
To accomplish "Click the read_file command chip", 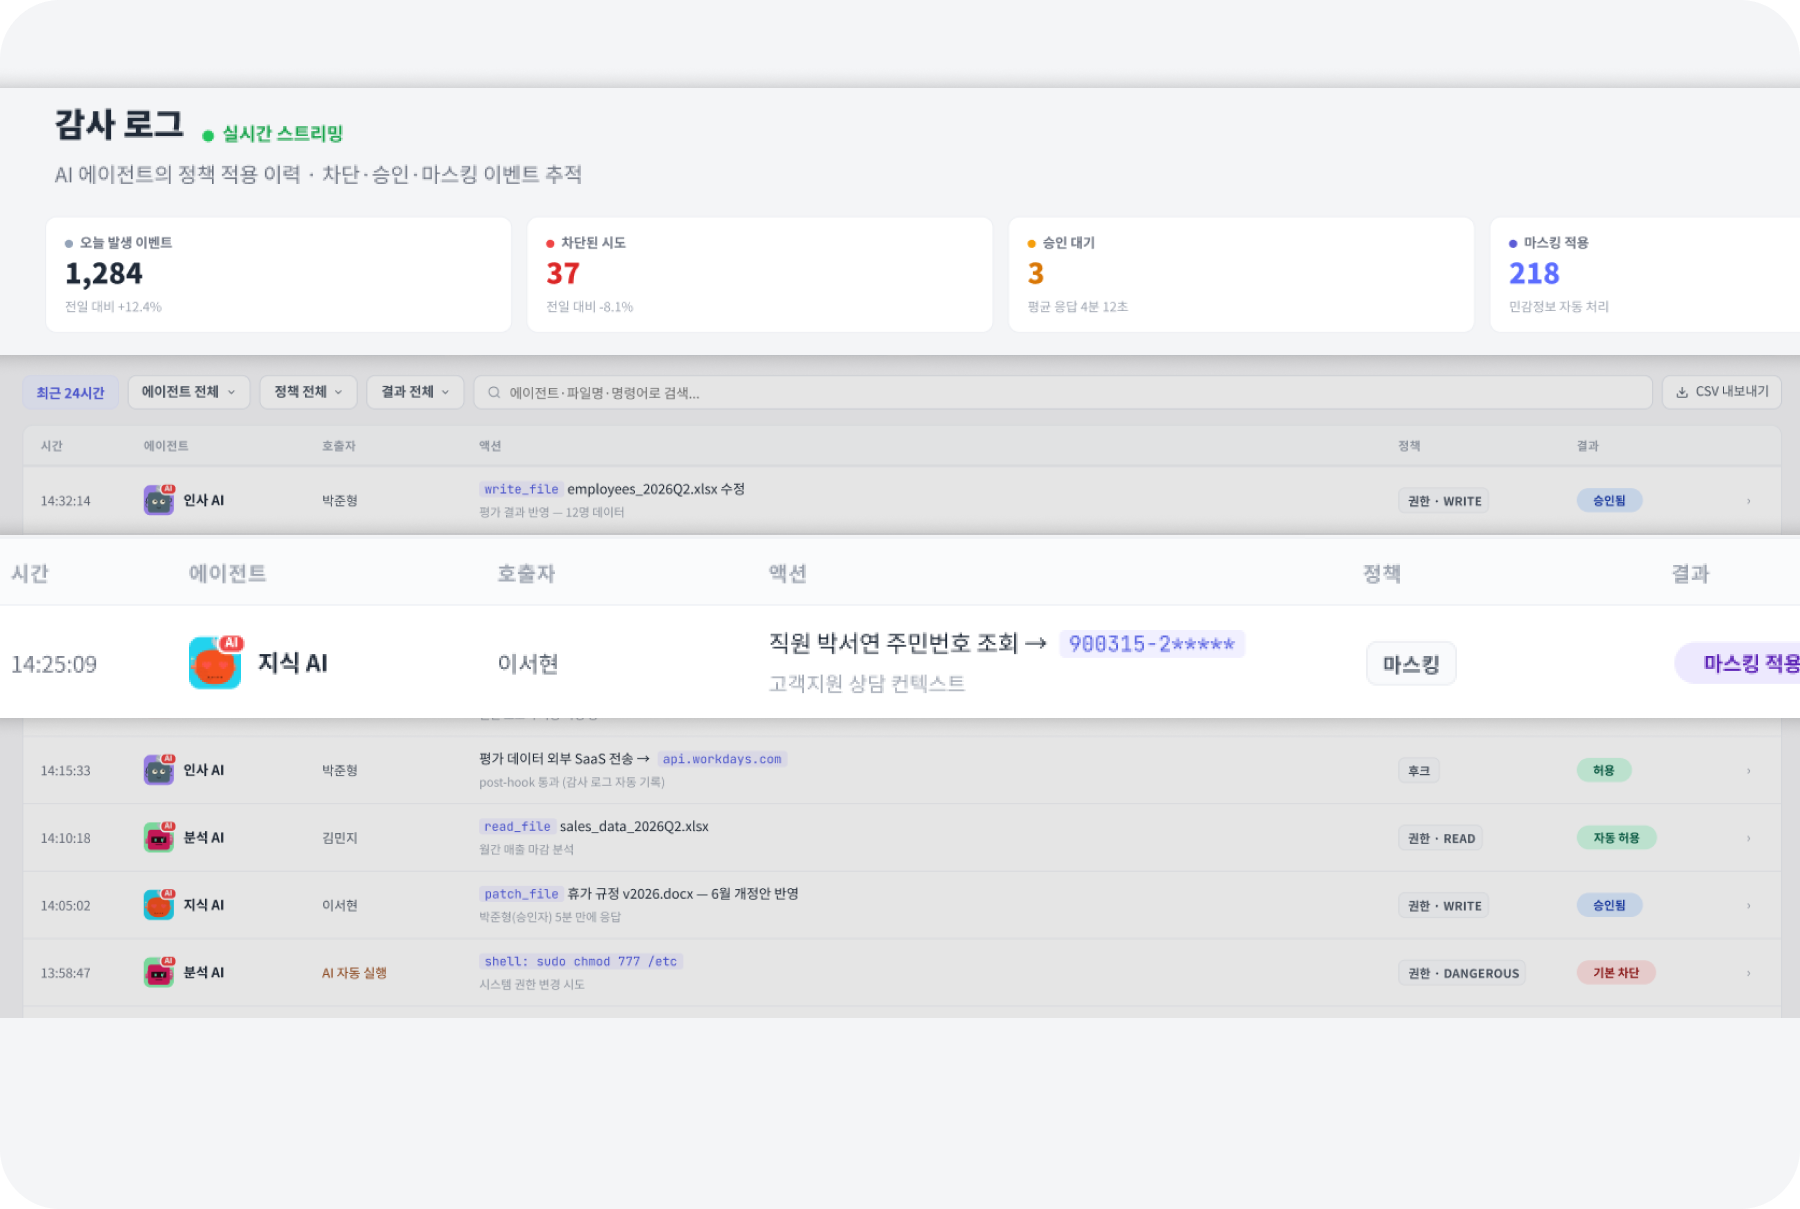I will 517,826.
